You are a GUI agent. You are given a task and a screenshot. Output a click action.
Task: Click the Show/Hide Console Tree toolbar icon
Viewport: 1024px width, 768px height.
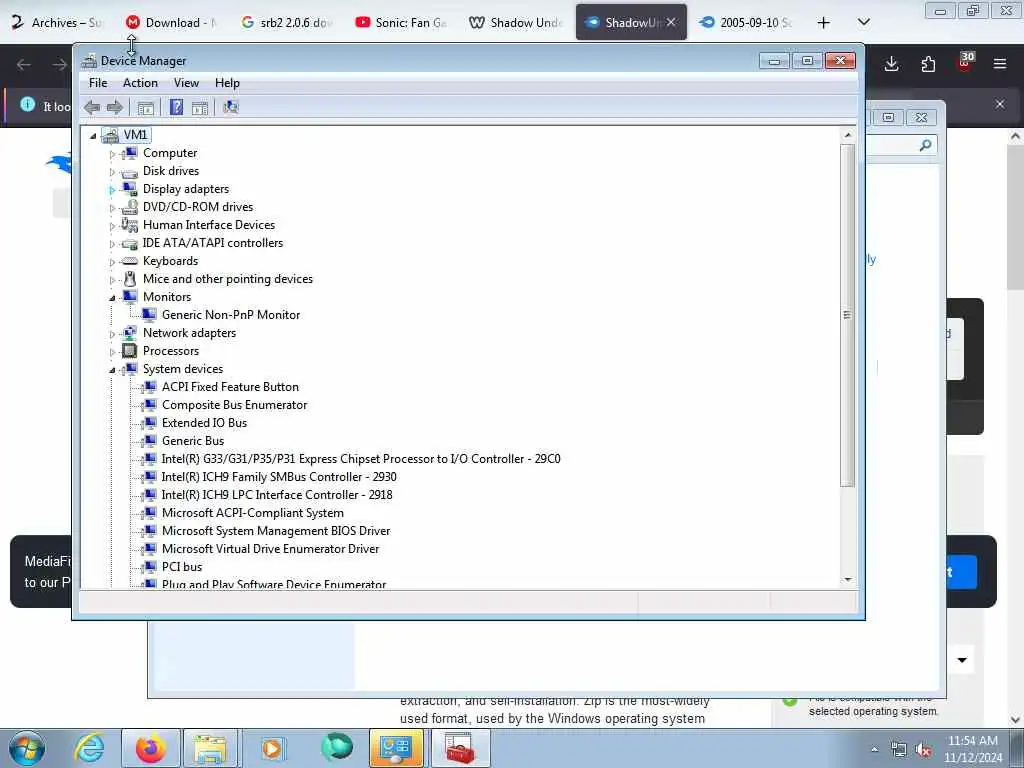(x=146, y=108)
